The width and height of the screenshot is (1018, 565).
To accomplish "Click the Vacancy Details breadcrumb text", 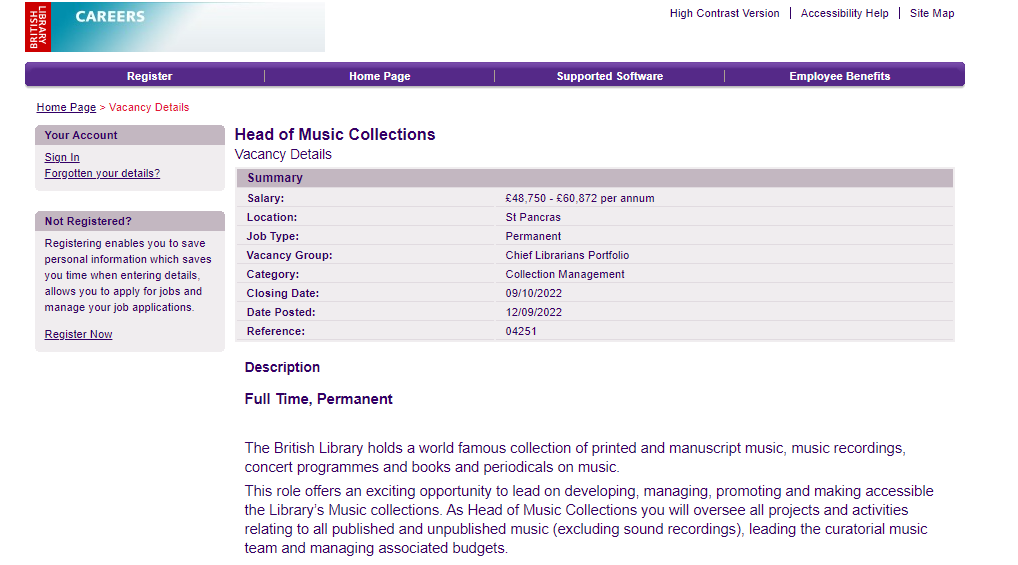I will click(x=149, y=107).
